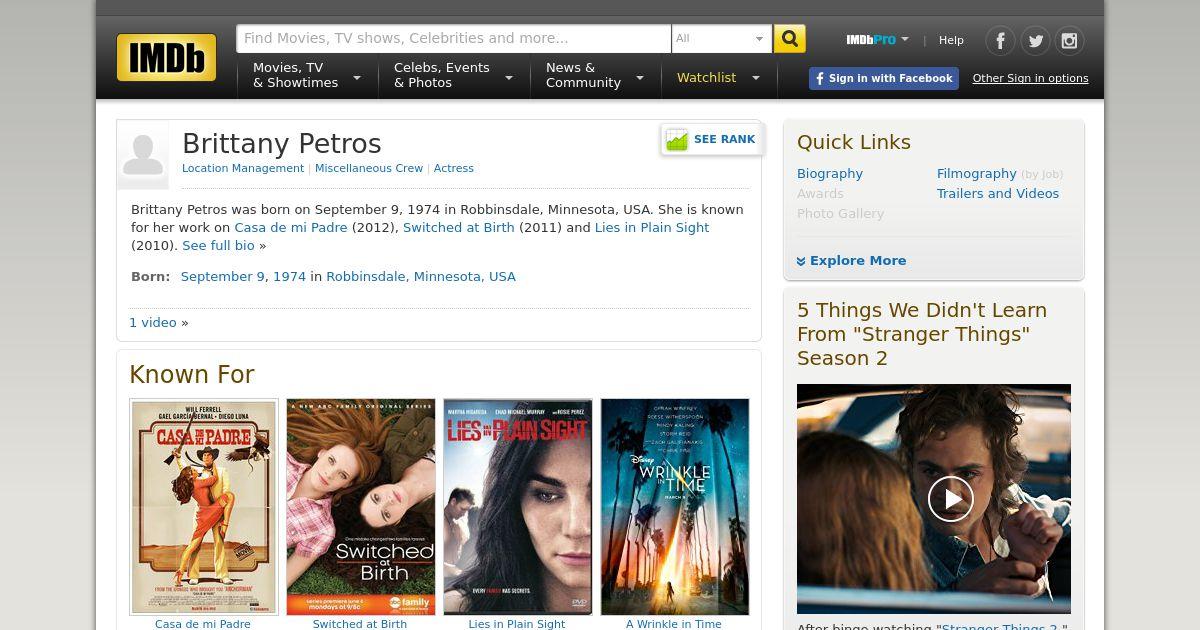The width and height of the screenshot is (1200, 630).
Task: Open Biography quick link
Action: [830, 173]
